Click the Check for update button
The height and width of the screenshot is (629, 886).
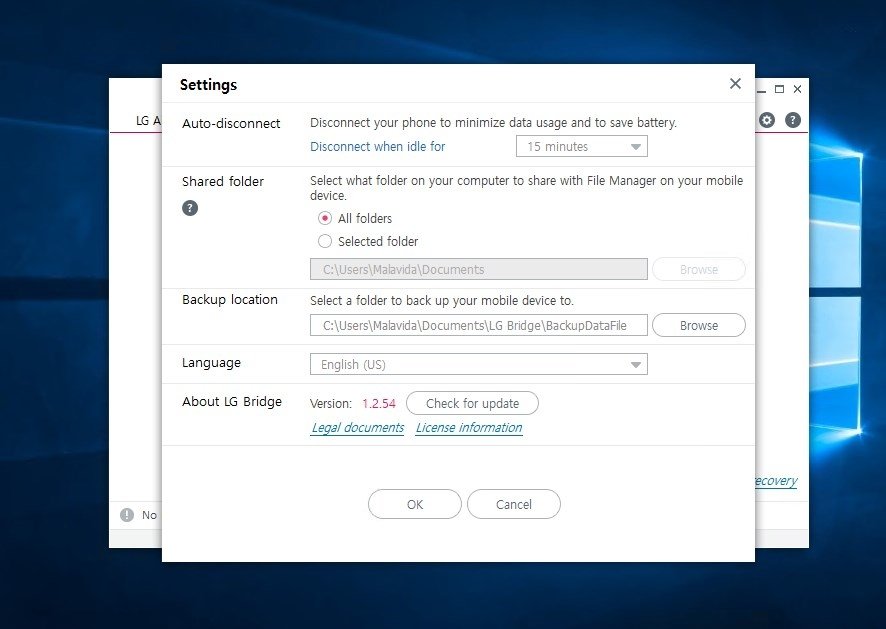(x=472, y=404)
